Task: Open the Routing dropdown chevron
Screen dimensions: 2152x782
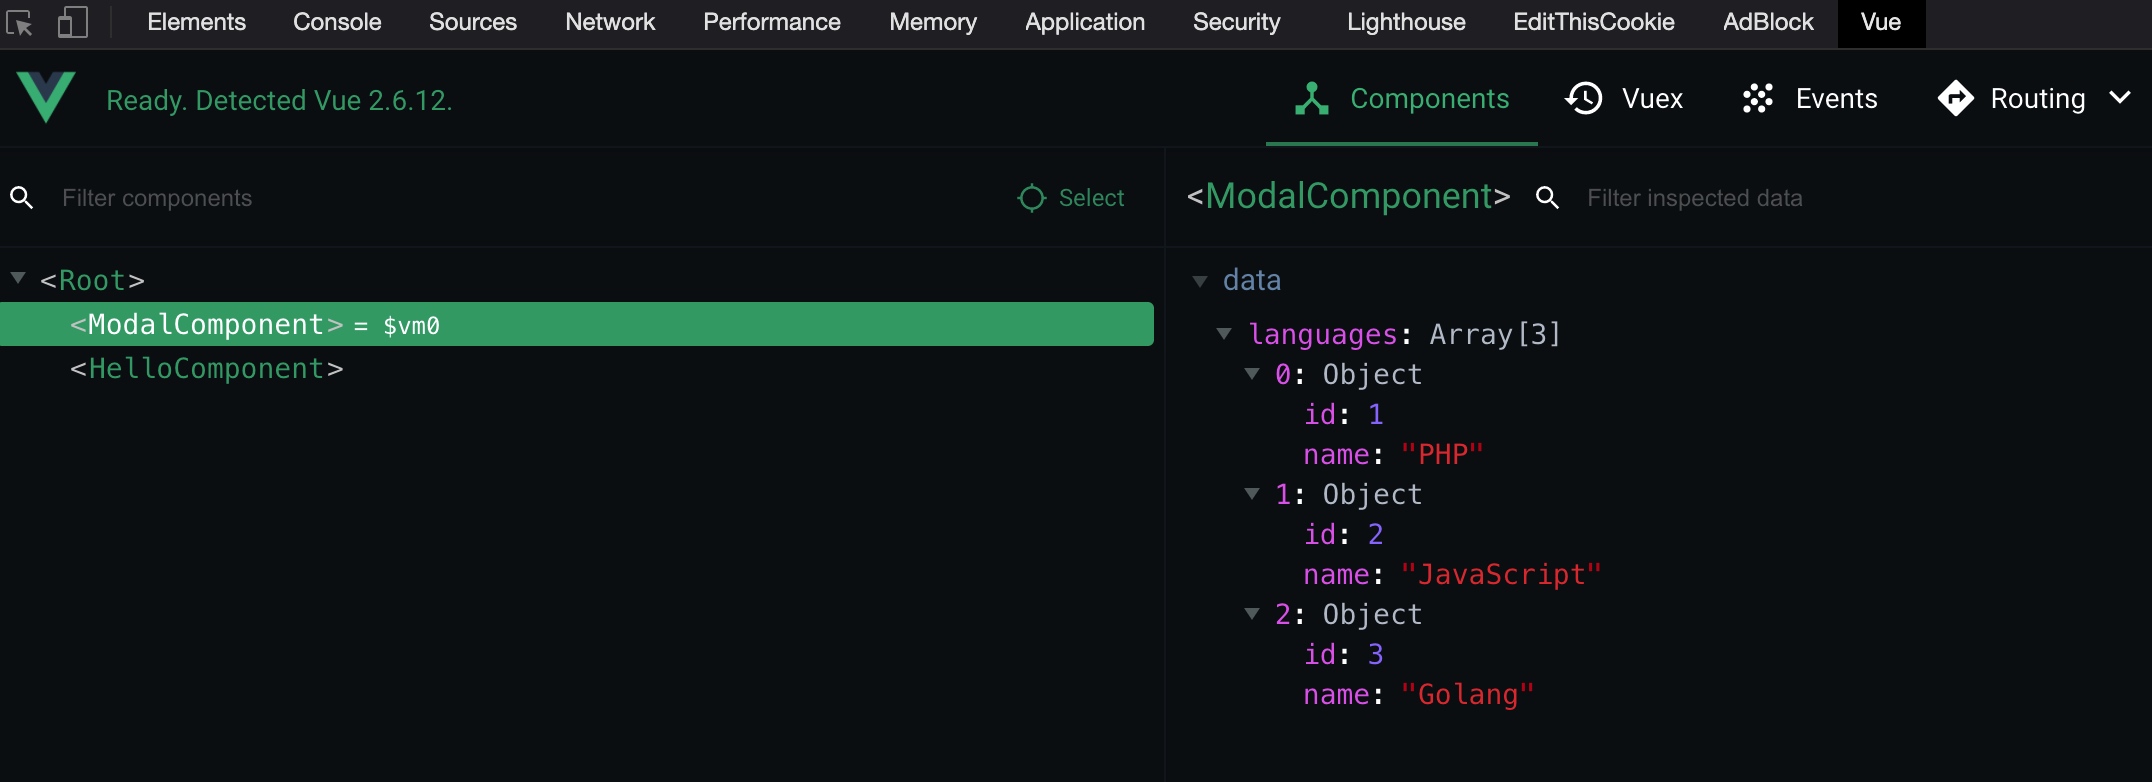Action: 2120,98
